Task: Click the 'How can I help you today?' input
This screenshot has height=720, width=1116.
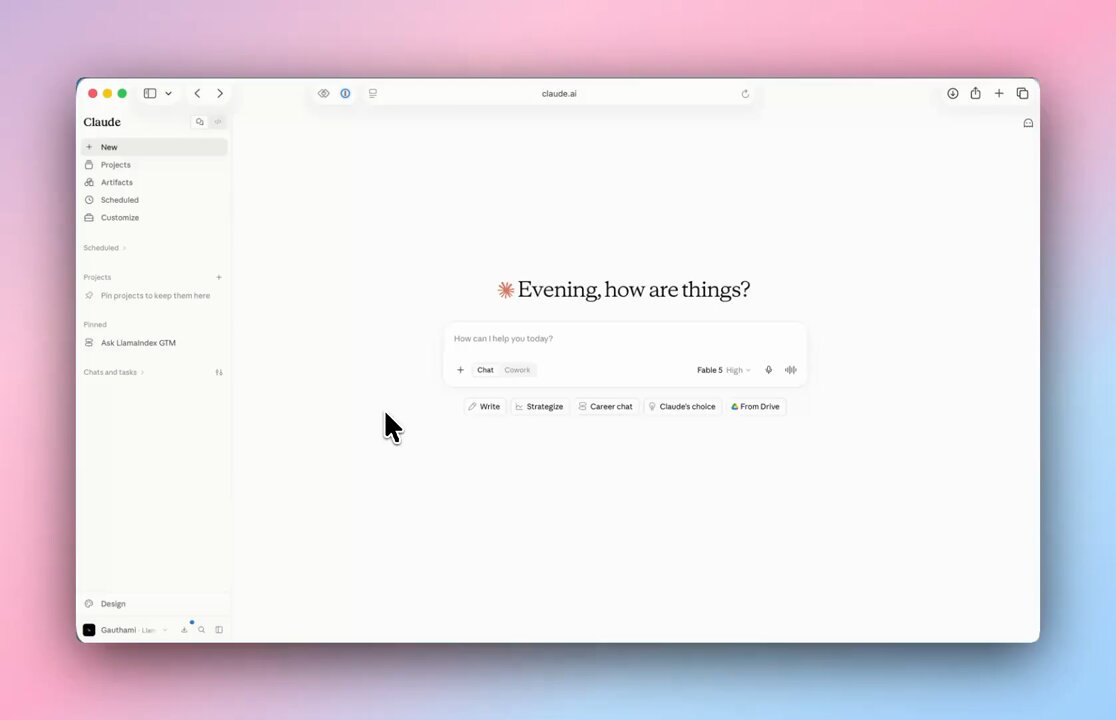Action: [x=625, y=339]
